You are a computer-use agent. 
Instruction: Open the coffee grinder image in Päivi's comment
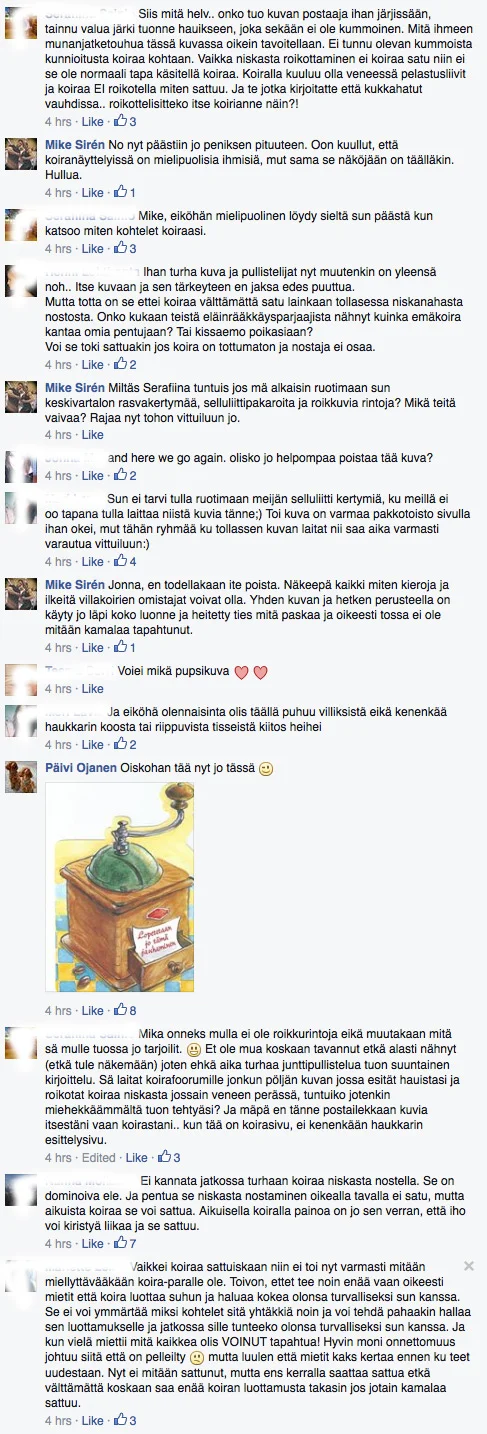pyautogui.click(x=120, y=887)
